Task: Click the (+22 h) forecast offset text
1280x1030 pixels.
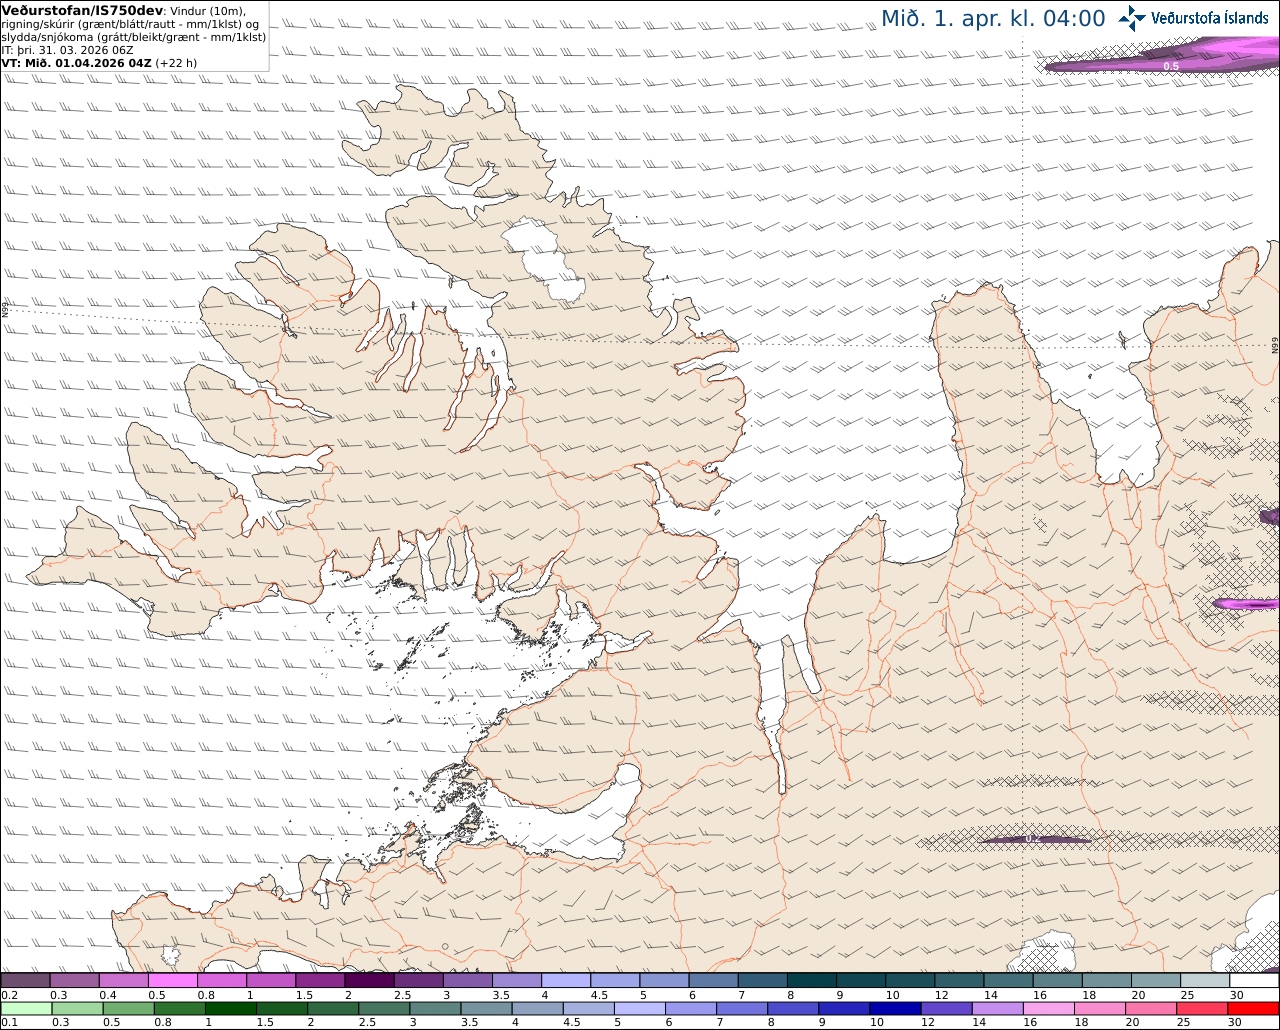Action: click(x=176, y=62)
